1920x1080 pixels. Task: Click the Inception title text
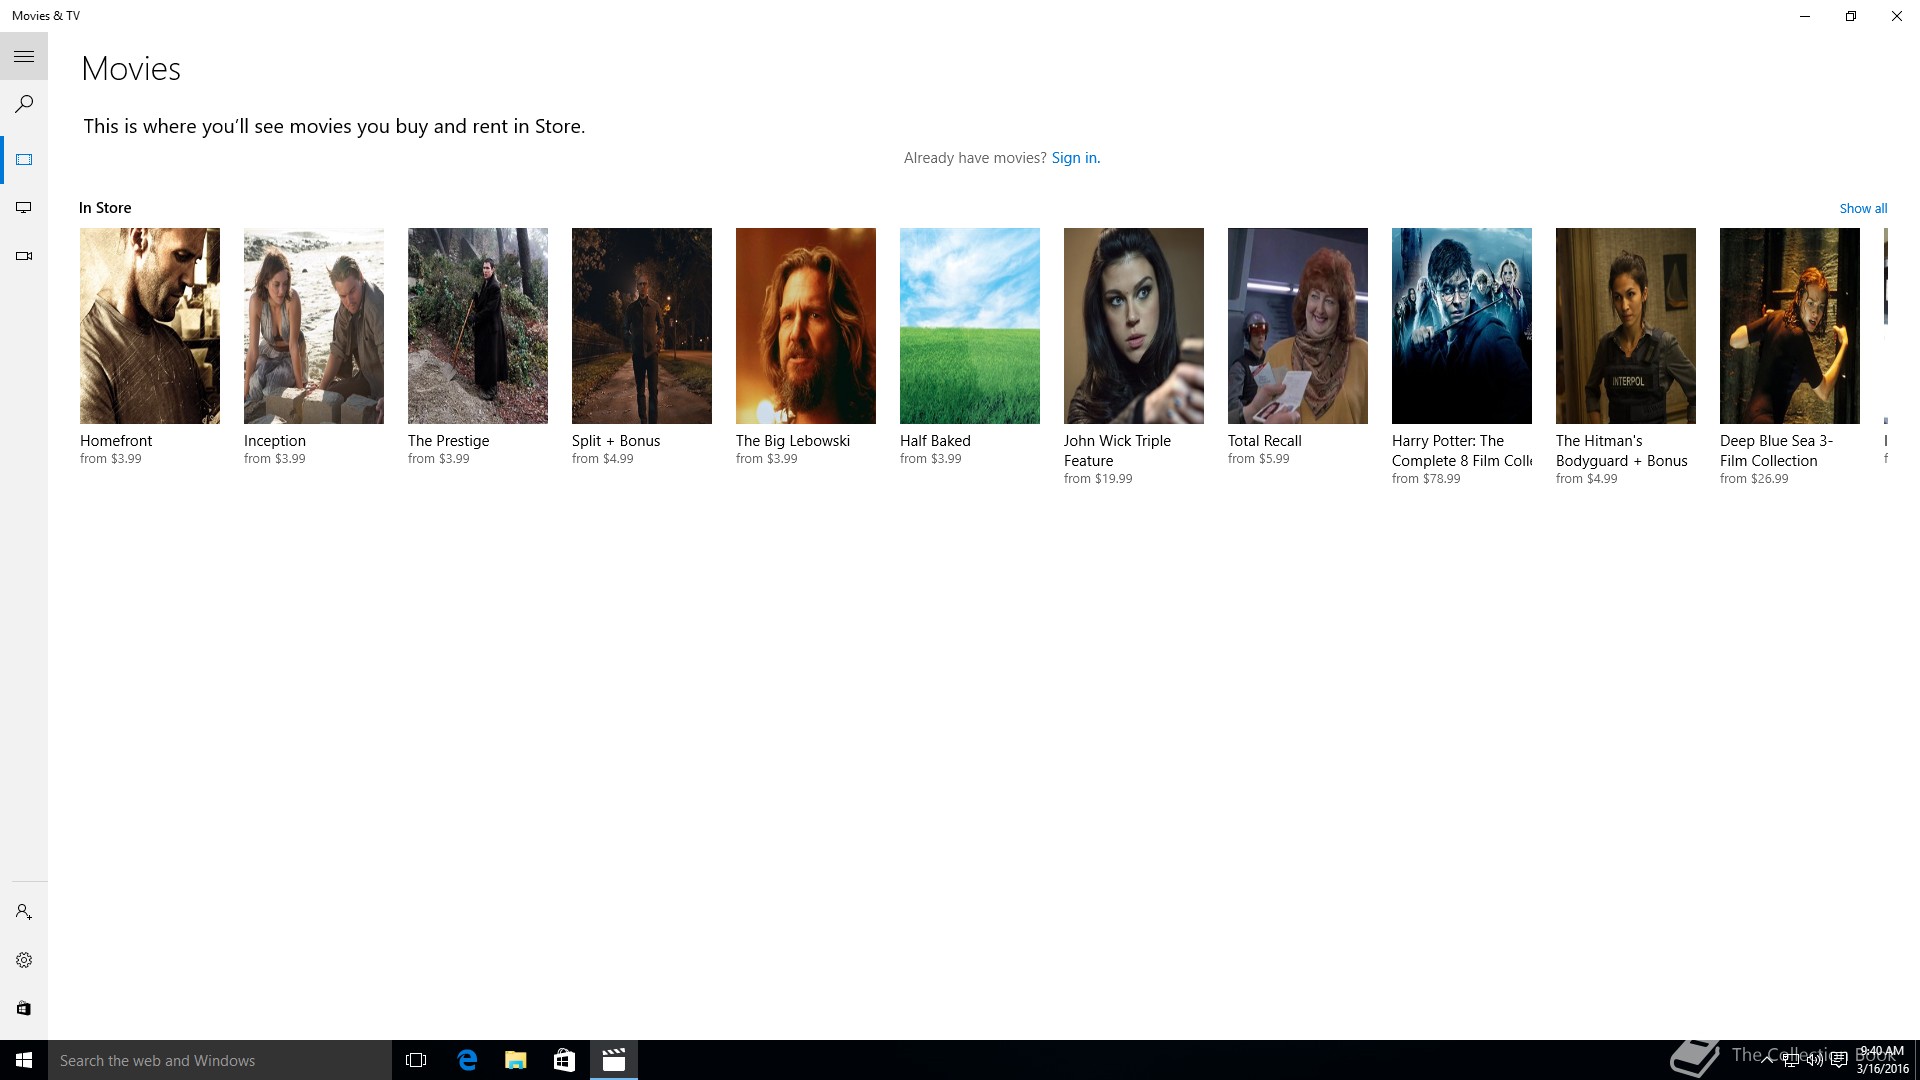pos(275,441)
